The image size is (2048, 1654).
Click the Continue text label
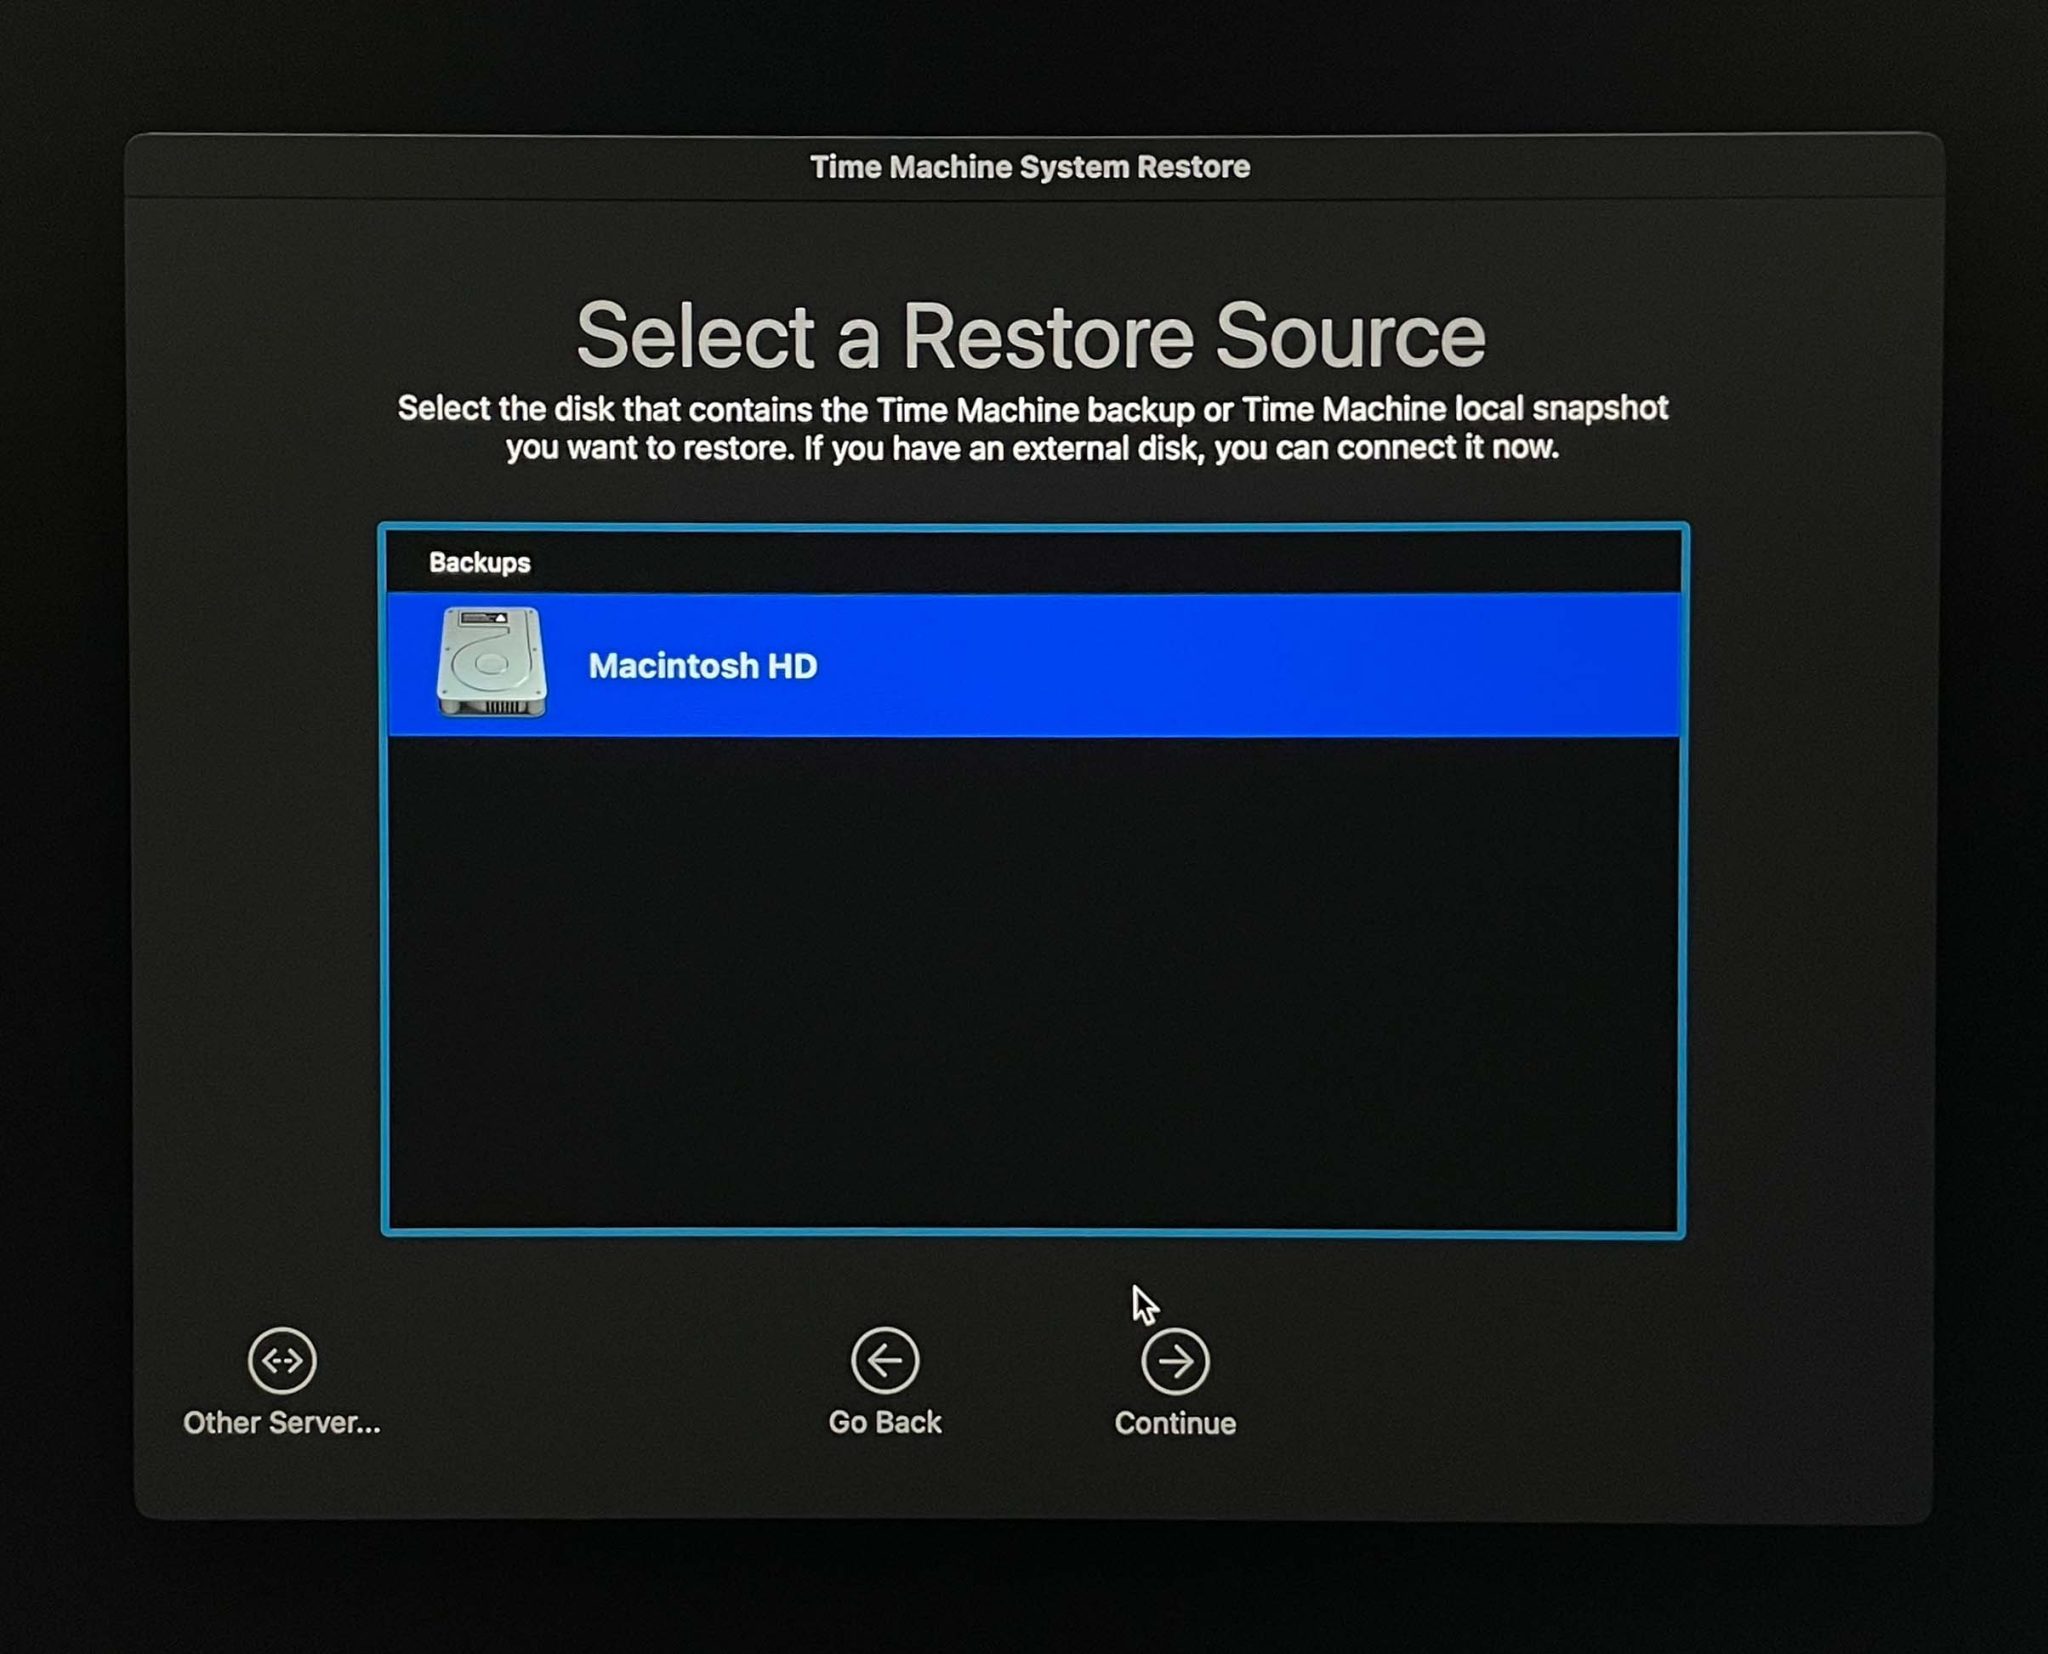click(1174, 1423)
